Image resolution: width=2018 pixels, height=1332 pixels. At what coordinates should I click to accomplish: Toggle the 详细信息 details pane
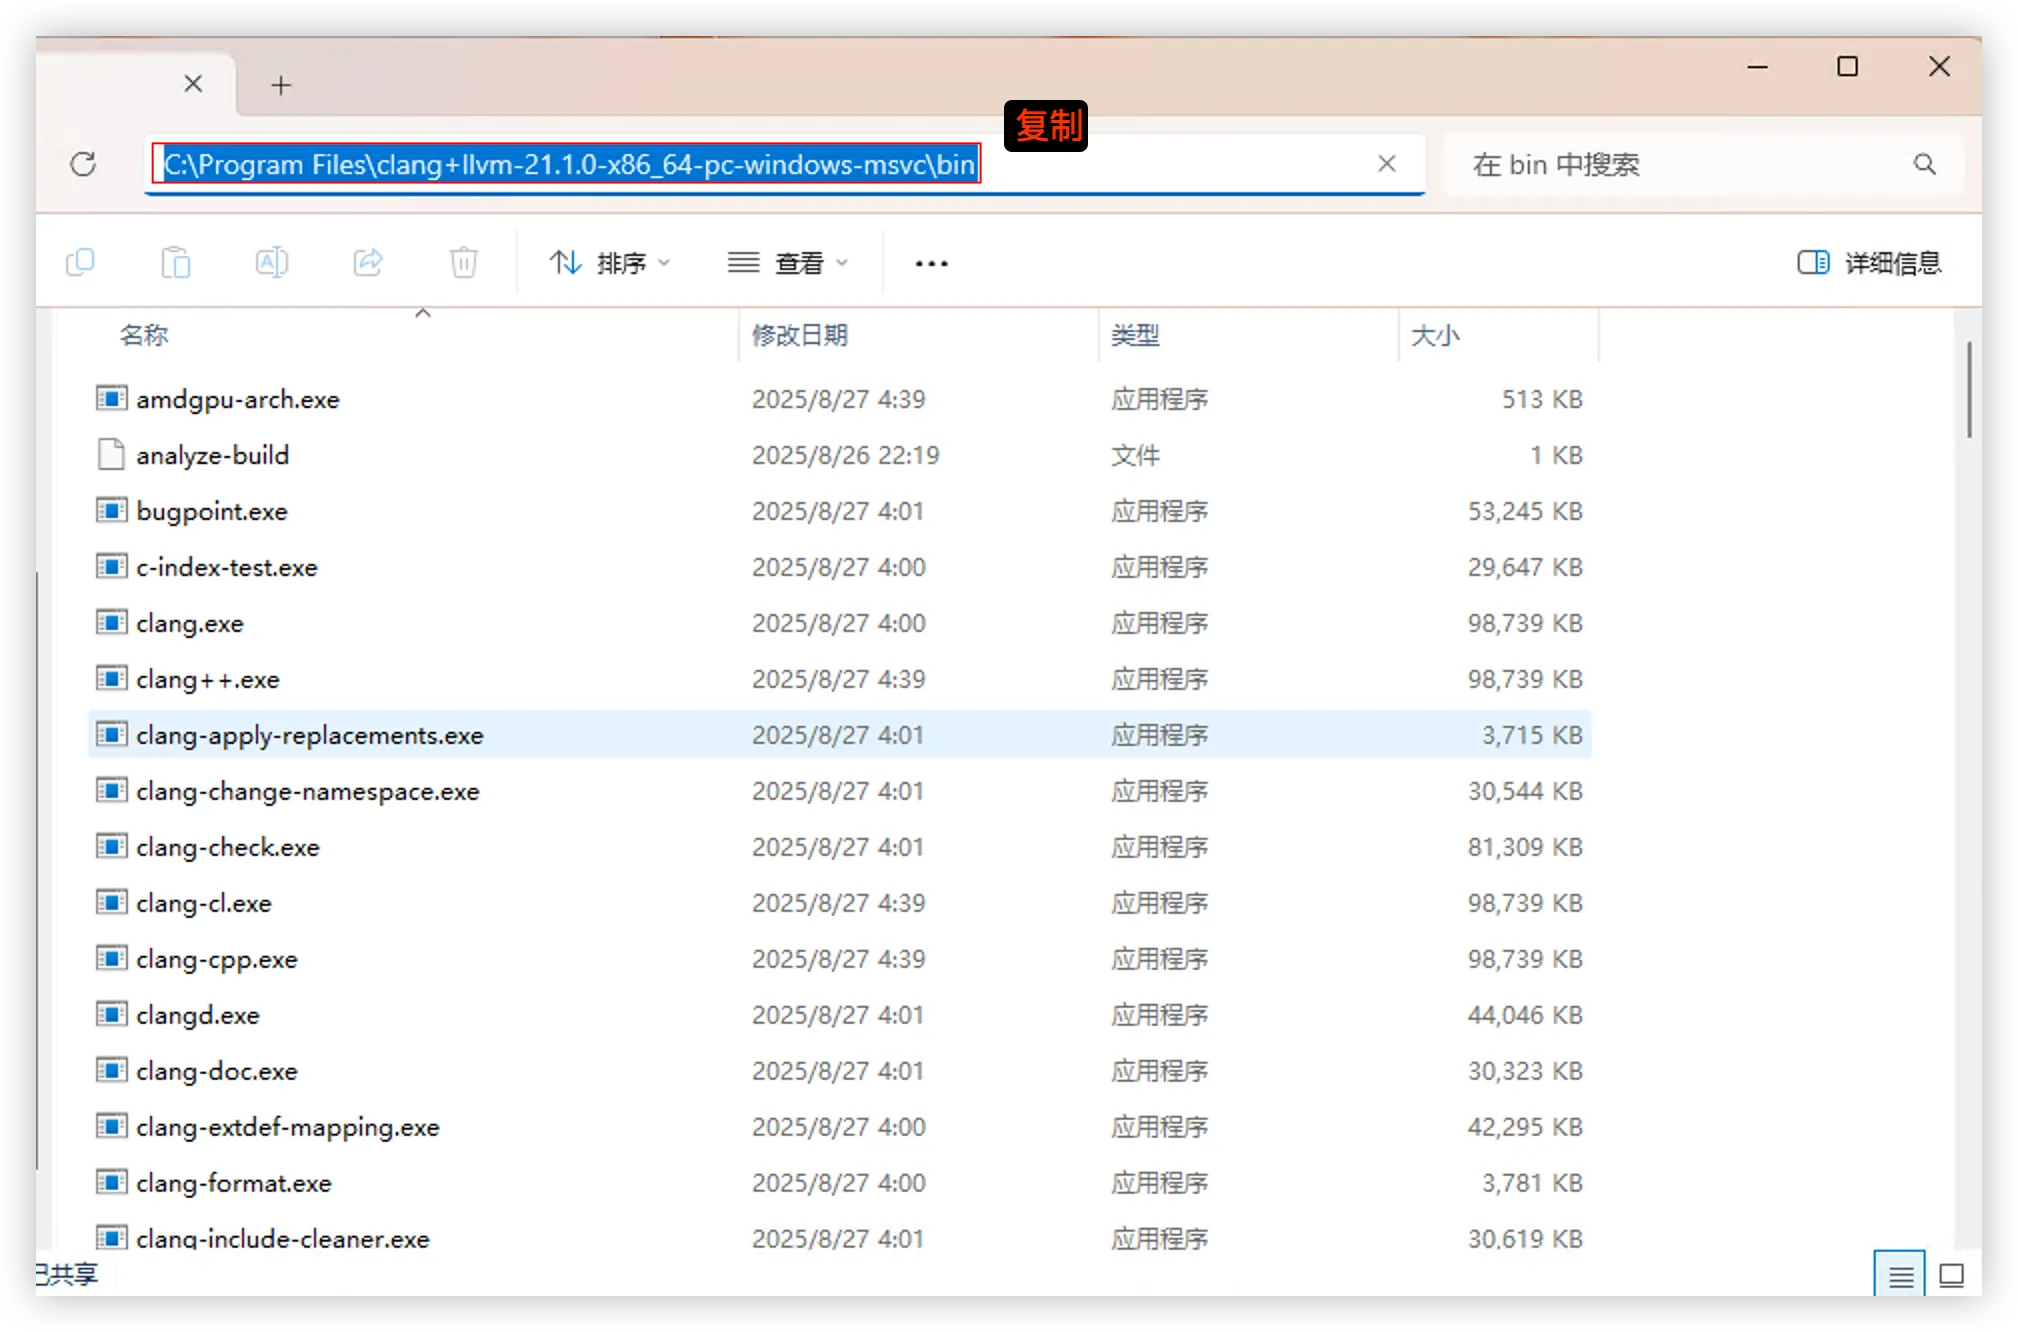(x=1868, y=263)
